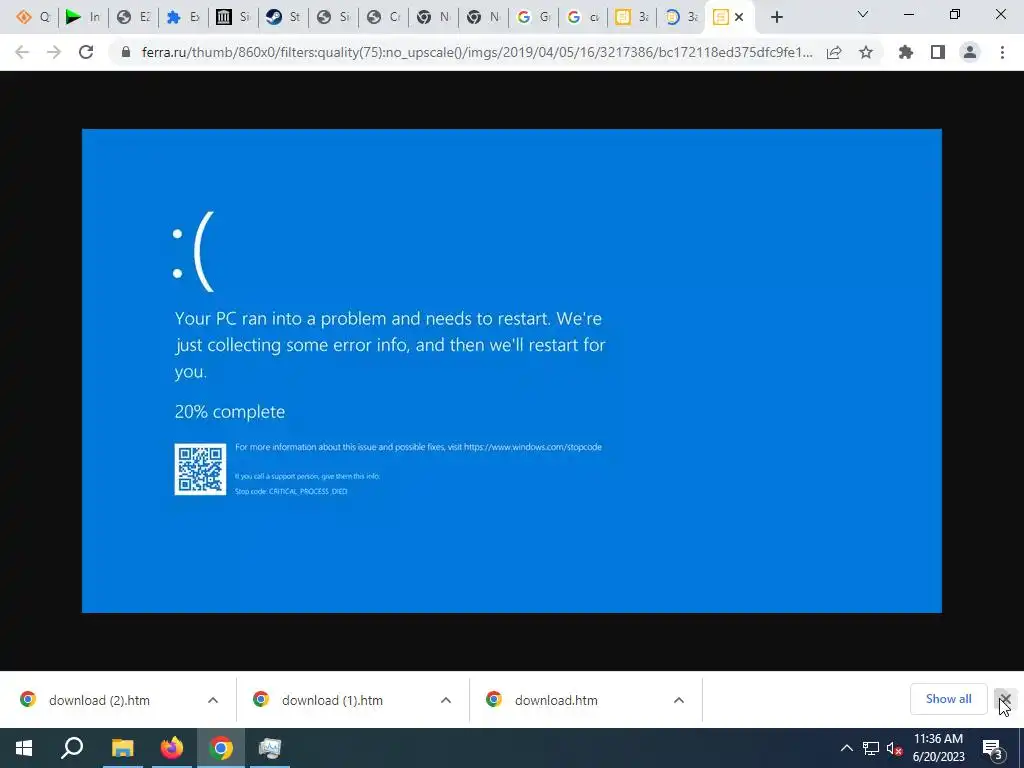1024x768 pixels.
Task: Show hidden system tray icons
Action: coord(846,748)
